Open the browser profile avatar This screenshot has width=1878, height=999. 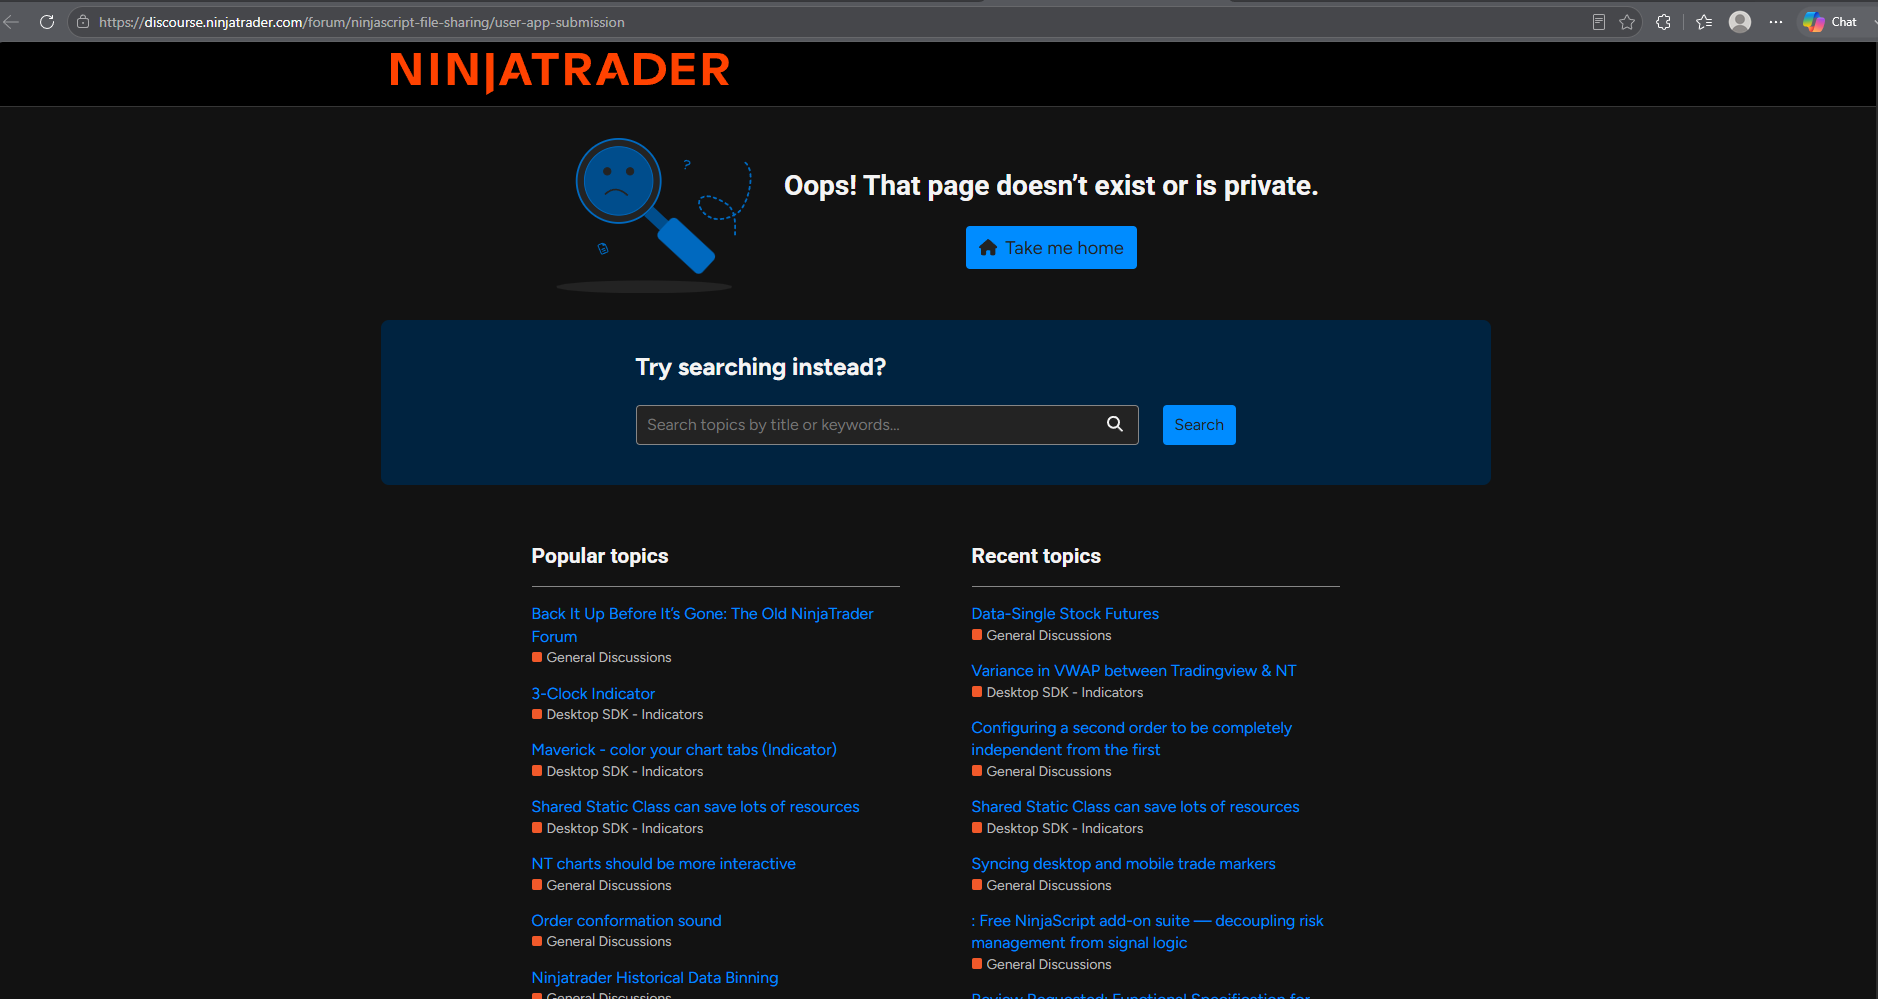(x=1740, y=22)
